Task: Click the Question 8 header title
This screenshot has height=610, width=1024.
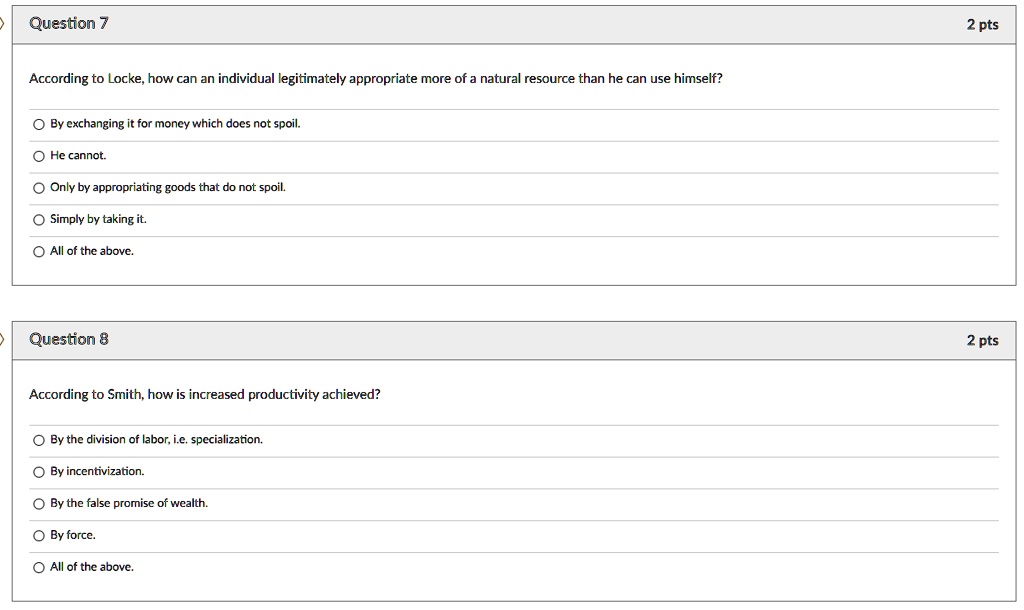Action: (69, 339)
